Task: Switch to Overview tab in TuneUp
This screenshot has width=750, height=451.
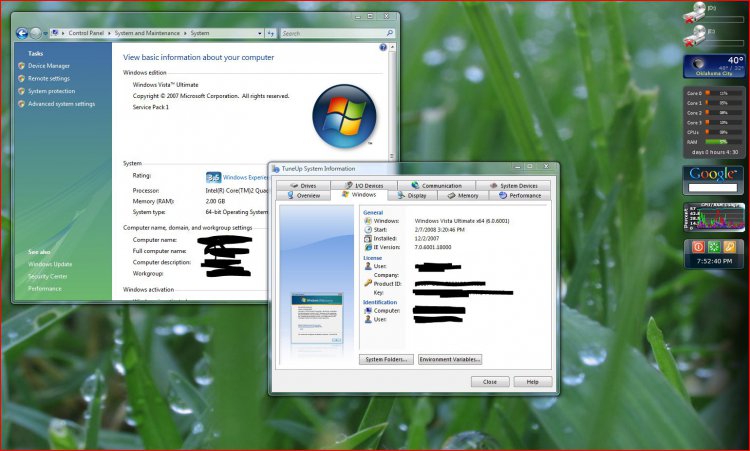Action: pos(303,196)
